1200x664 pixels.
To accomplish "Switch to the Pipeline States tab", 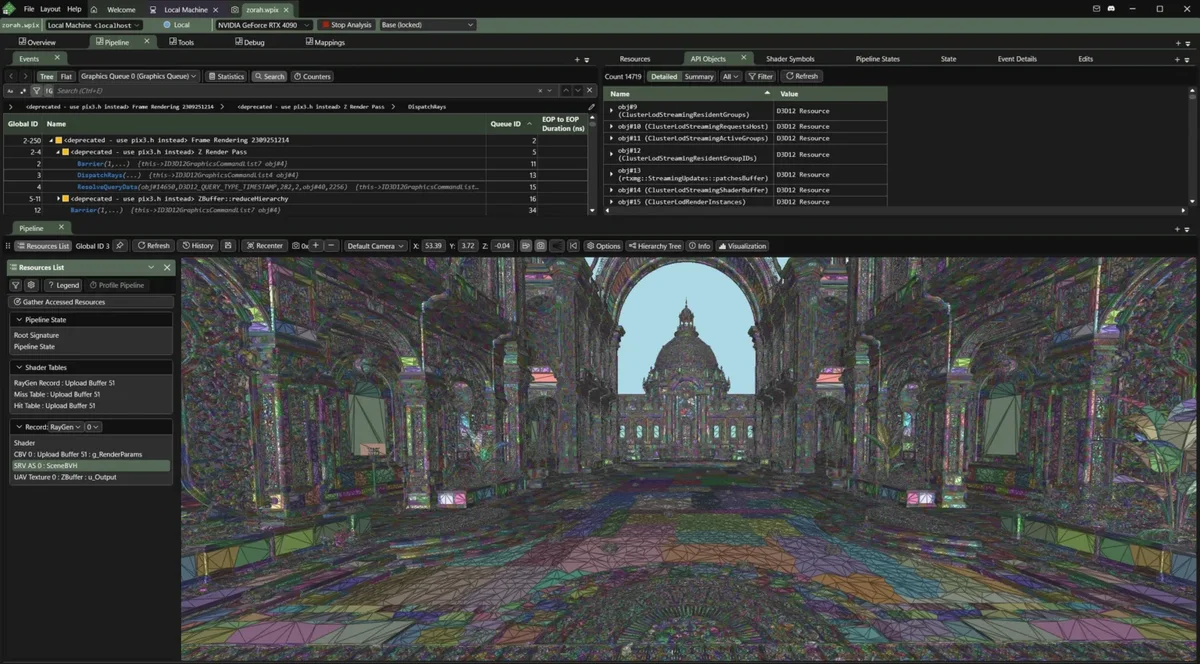I will pos(877,59).
